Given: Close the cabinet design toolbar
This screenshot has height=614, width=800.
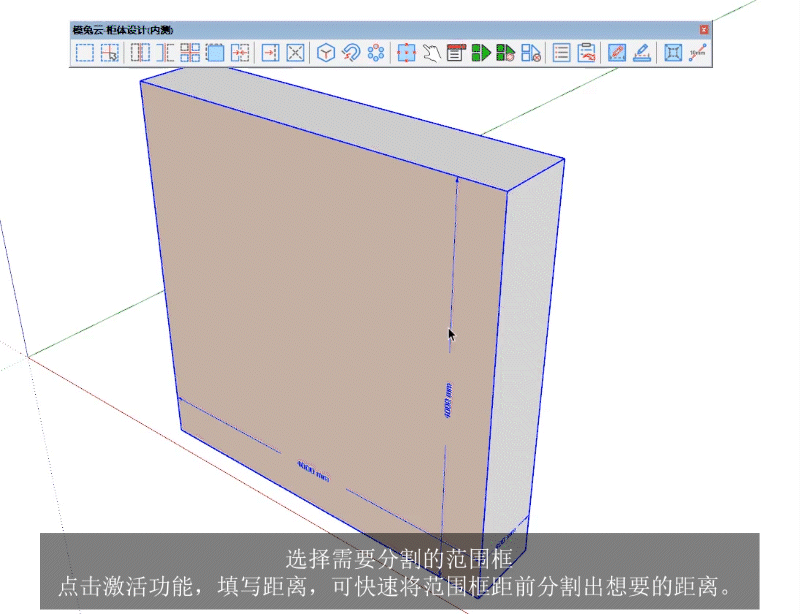Looking at the screenshot, I should click(x=704, y=30).
